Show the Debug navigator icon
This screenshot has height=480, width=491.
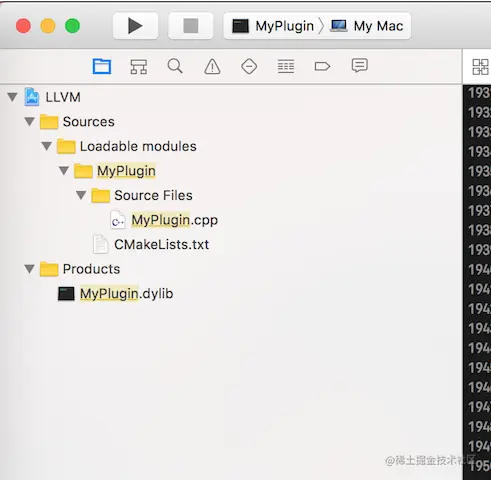pyautogui.click(x=286, y=66)
